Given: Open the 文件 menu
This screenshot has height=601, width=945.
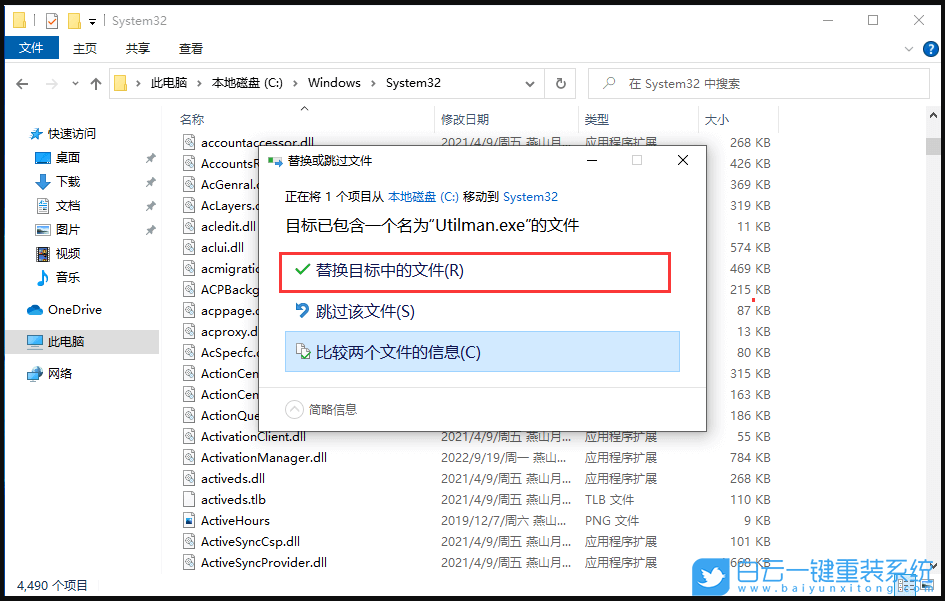Looking at the screenshot, I should click(x=31, y=47).
